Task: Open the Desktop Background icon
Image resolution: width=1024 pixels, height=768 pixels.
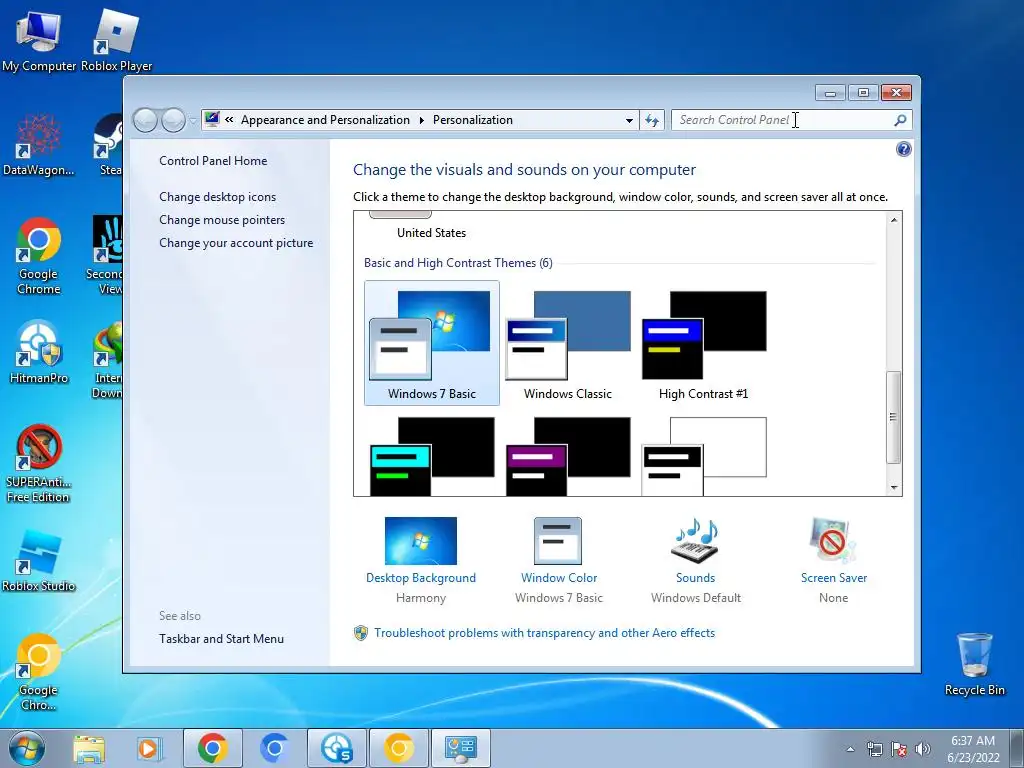Action: click(x=421, y=541)
